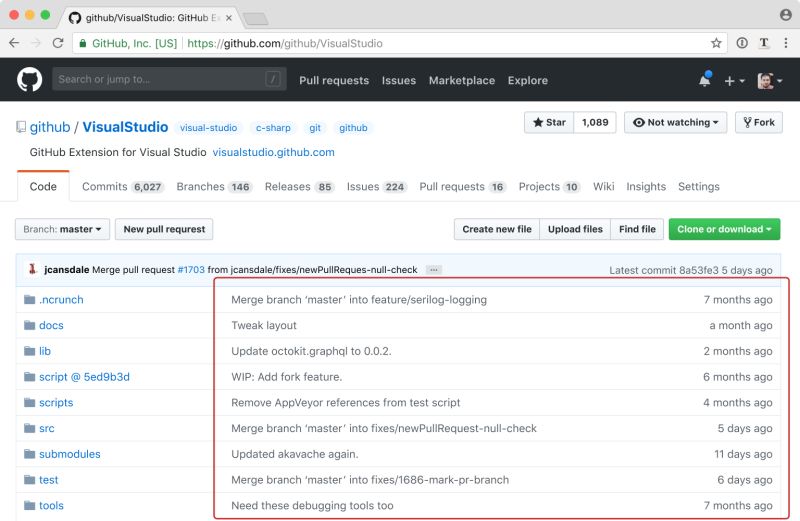
Task: Click the script submodule folder icon
Action: coord(30,377)
